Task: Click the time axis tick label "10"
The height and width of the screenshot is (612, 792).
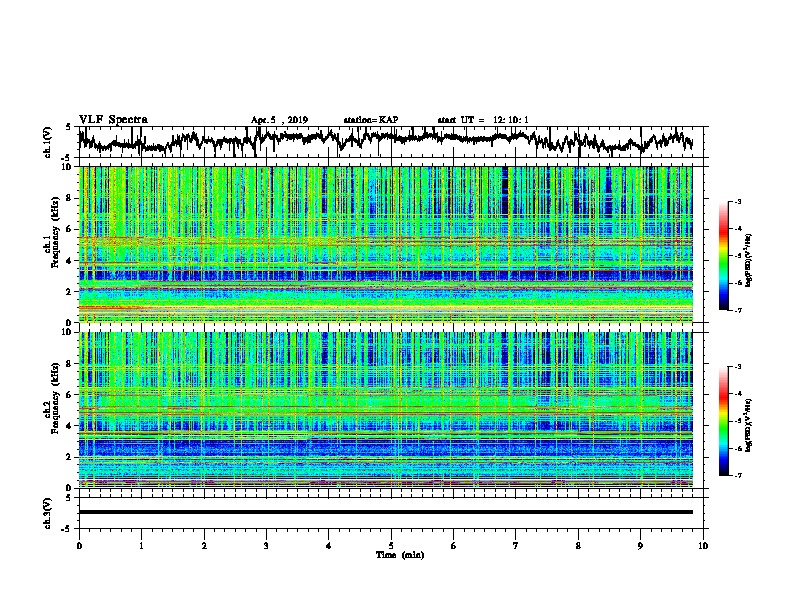Action: click(x=703, y=546)
